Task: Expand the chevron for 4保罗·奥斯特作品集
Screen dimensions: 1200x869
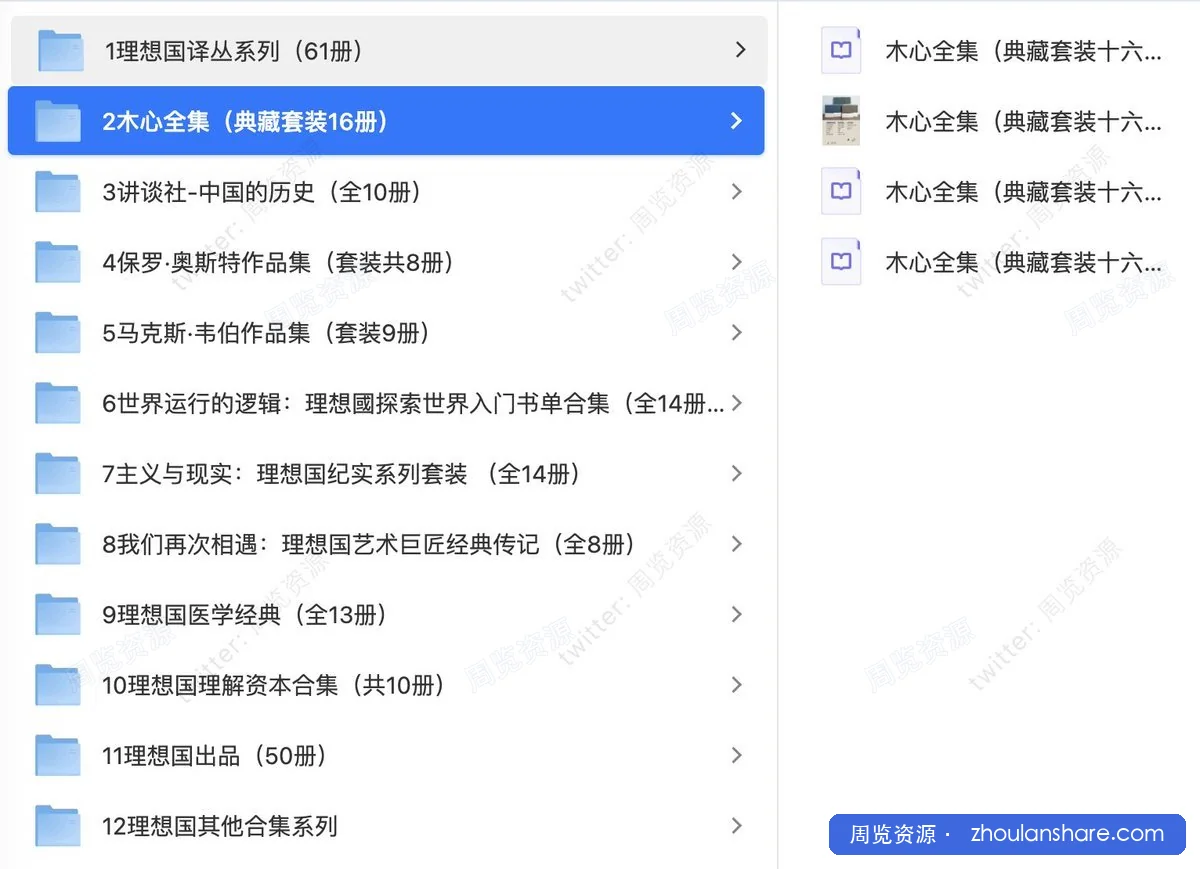Action: (737, 262)
